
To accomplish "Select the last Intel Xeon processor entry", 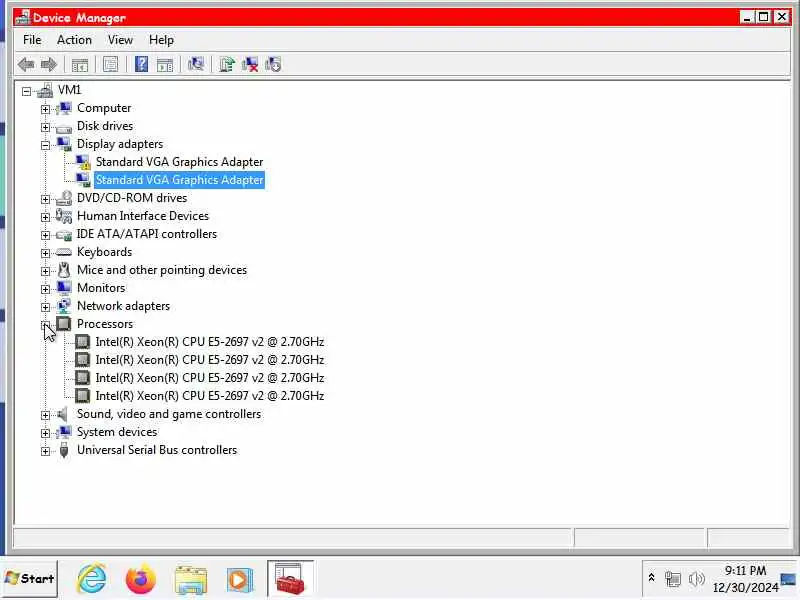I will coord(210,395).
